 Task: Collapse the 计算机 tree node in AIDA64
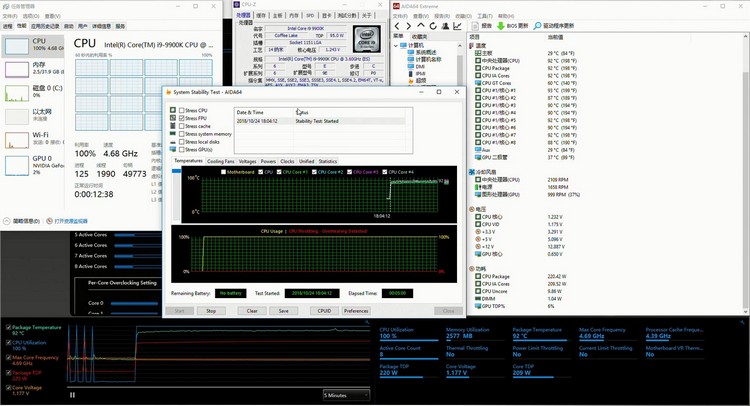pos(396,45)
